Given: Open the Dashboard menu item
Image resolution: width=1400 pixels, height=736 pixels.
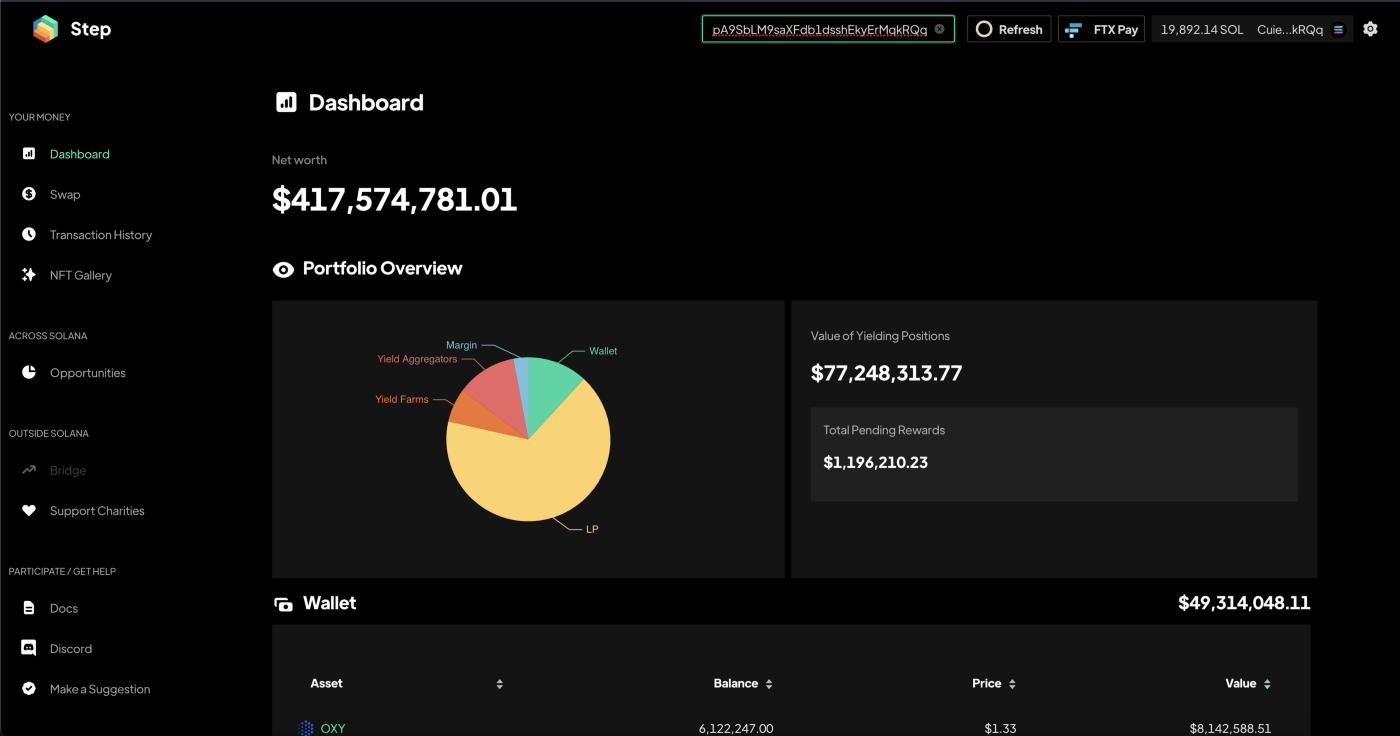Looking at the screenshot, I should (79, 154).
